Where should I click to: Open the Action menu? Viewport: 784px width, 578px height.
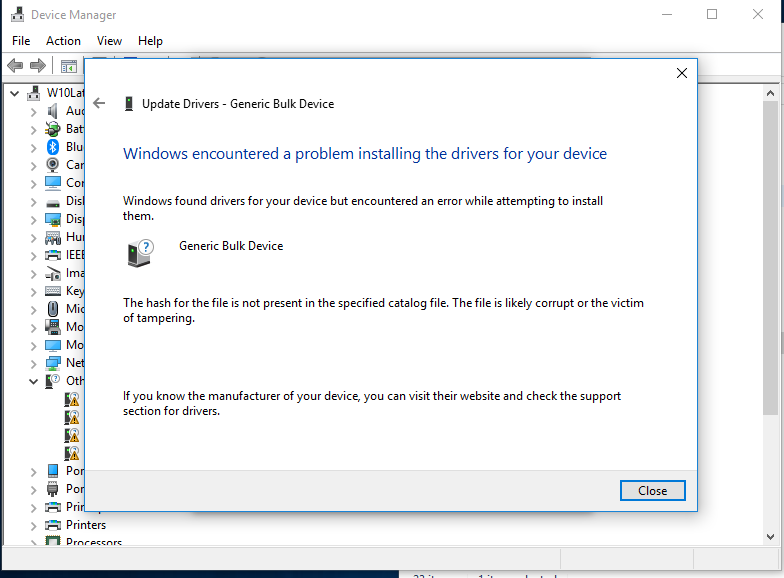(x=63, y=41)
